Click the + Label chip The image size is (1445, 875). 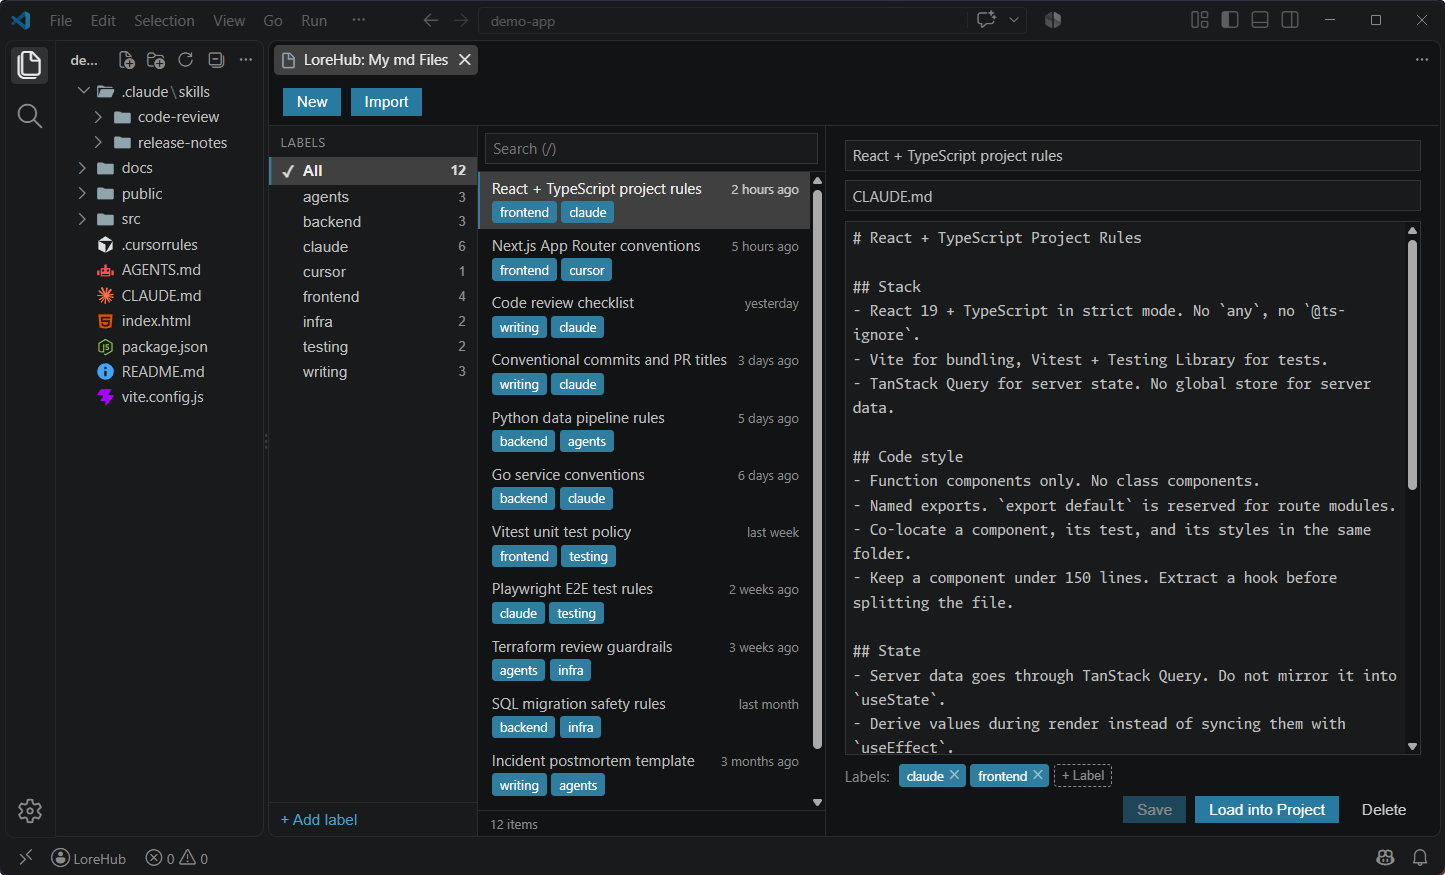click(1083, 775)
